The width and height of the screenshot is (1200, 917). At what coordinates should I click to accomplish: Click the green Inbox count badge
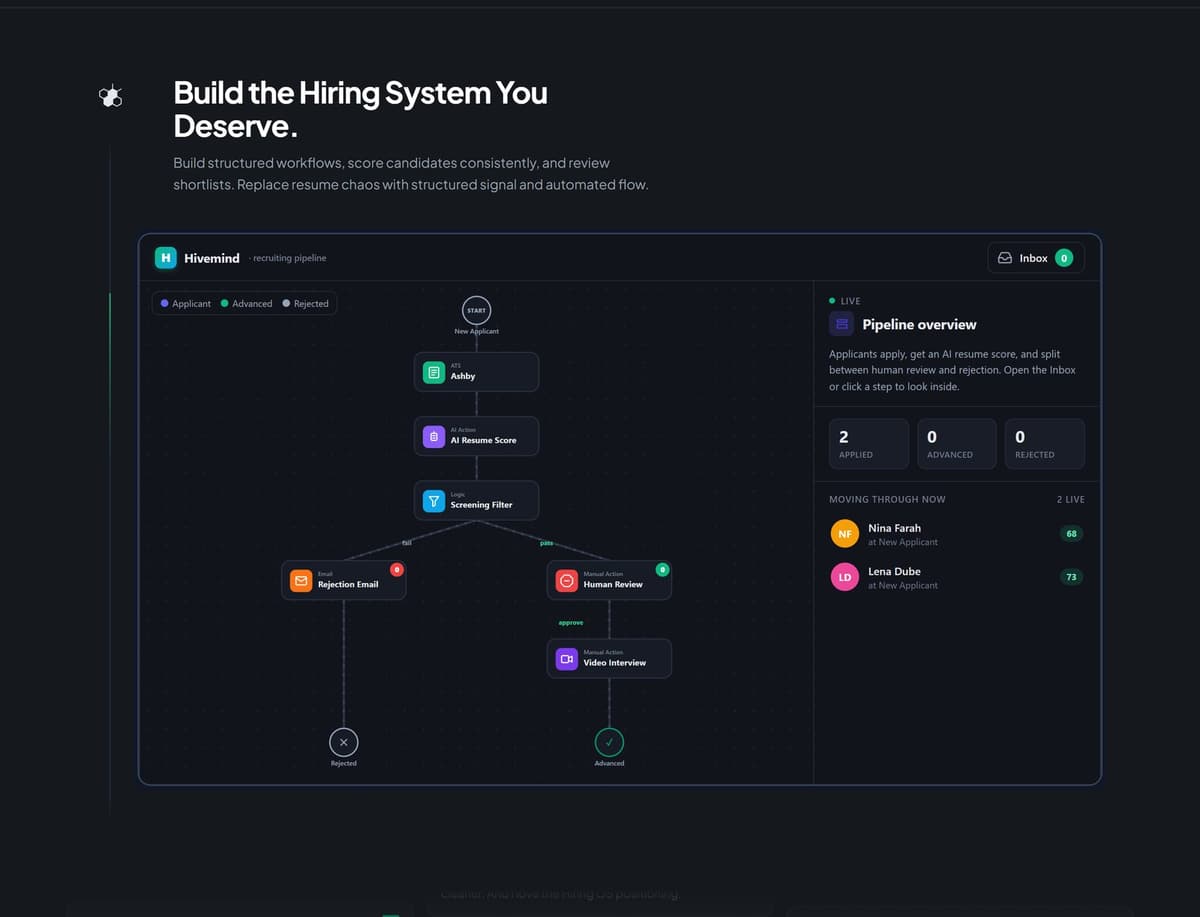(x=1064, y=258)
